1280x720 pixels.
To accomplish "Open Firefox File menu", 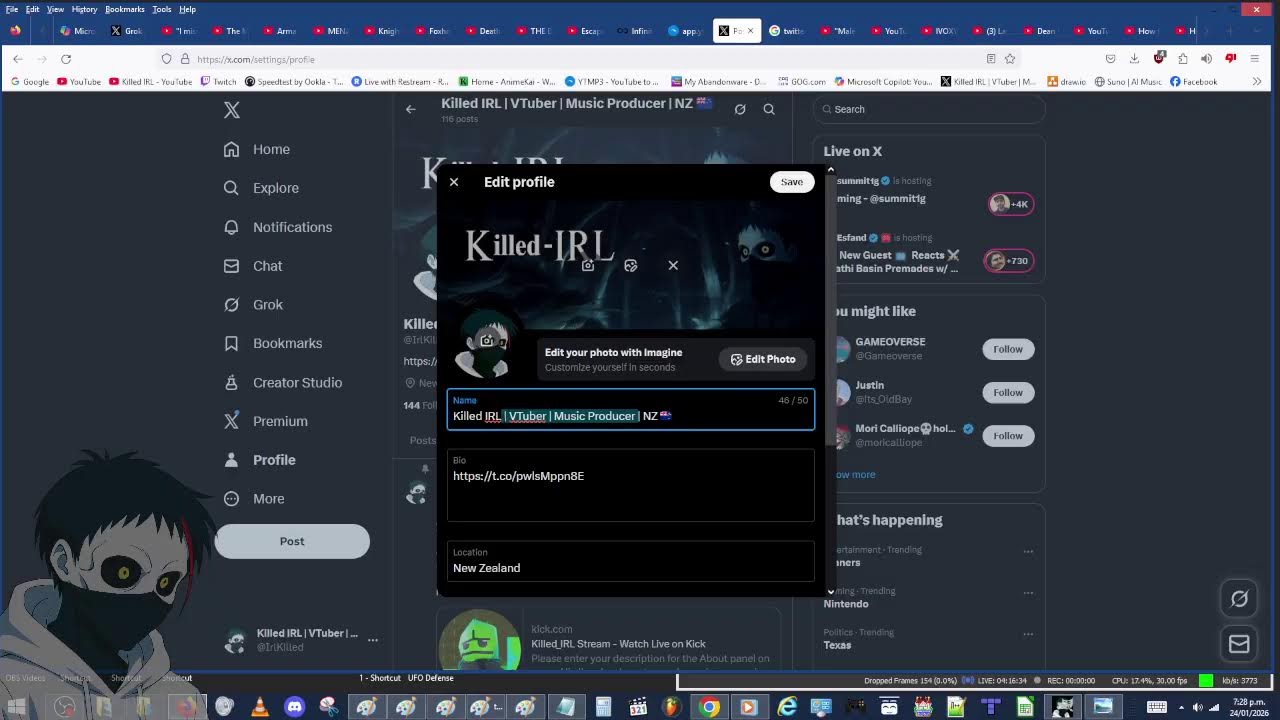I will pos(12,9).
